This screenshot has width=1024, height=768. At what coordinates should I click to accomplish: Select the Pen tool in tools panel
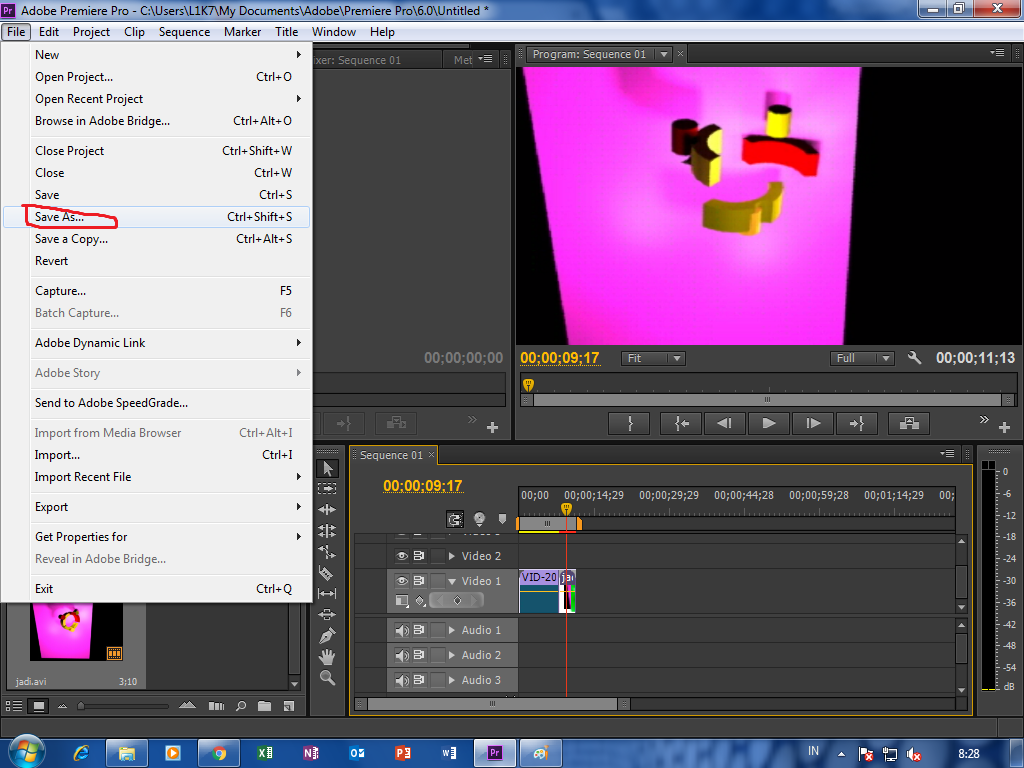pyautogui.click(x=328, y=636)
